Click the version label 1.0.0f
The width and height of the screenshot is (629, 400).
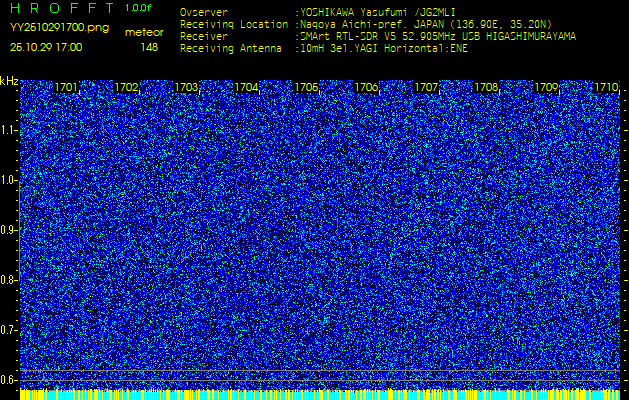coord(138,8)
